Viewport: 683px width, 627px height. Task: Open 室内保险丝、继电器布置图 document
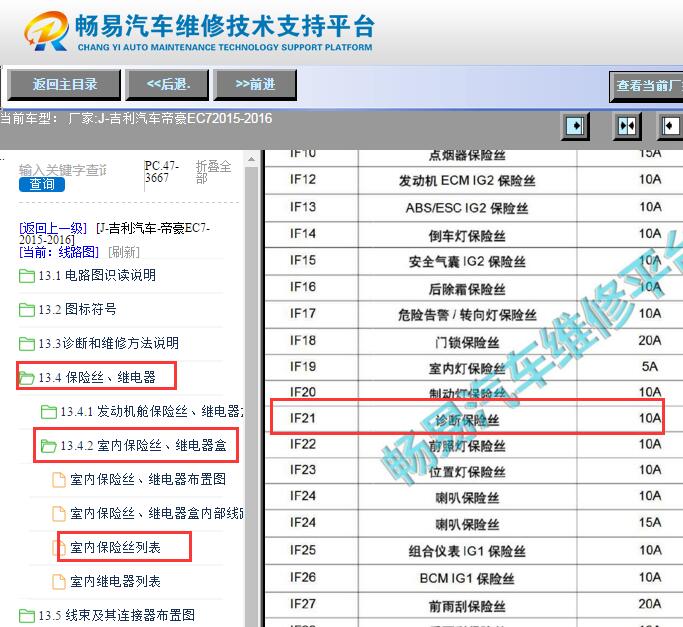click(x=148, y=480)
